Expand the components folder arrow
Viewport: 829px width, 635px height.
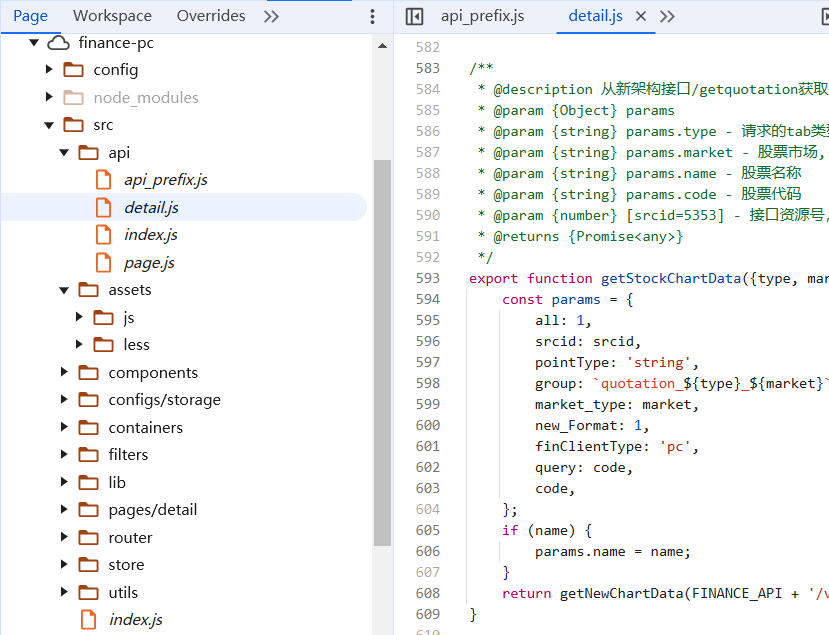(64, 372)
